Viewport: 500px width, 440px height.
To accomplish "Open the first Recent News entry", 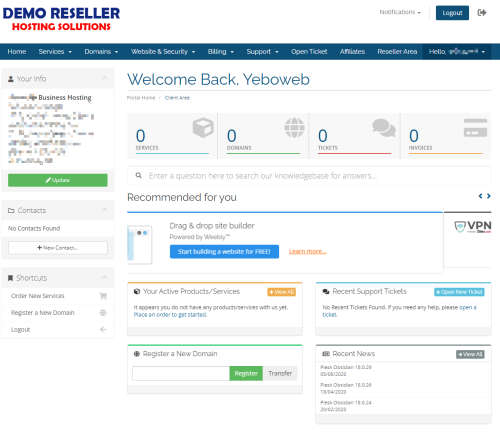I will [346, 367].
